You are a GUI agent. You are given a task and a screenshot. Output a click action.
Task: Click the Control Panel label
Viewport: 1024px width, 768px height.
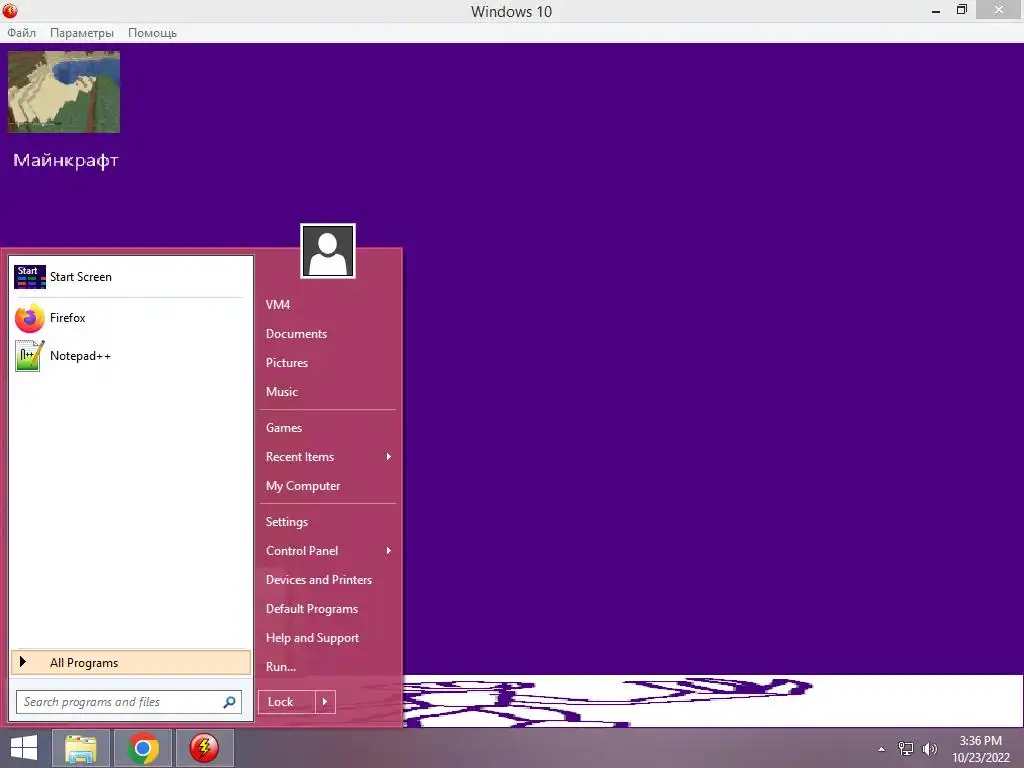[302, 551]
